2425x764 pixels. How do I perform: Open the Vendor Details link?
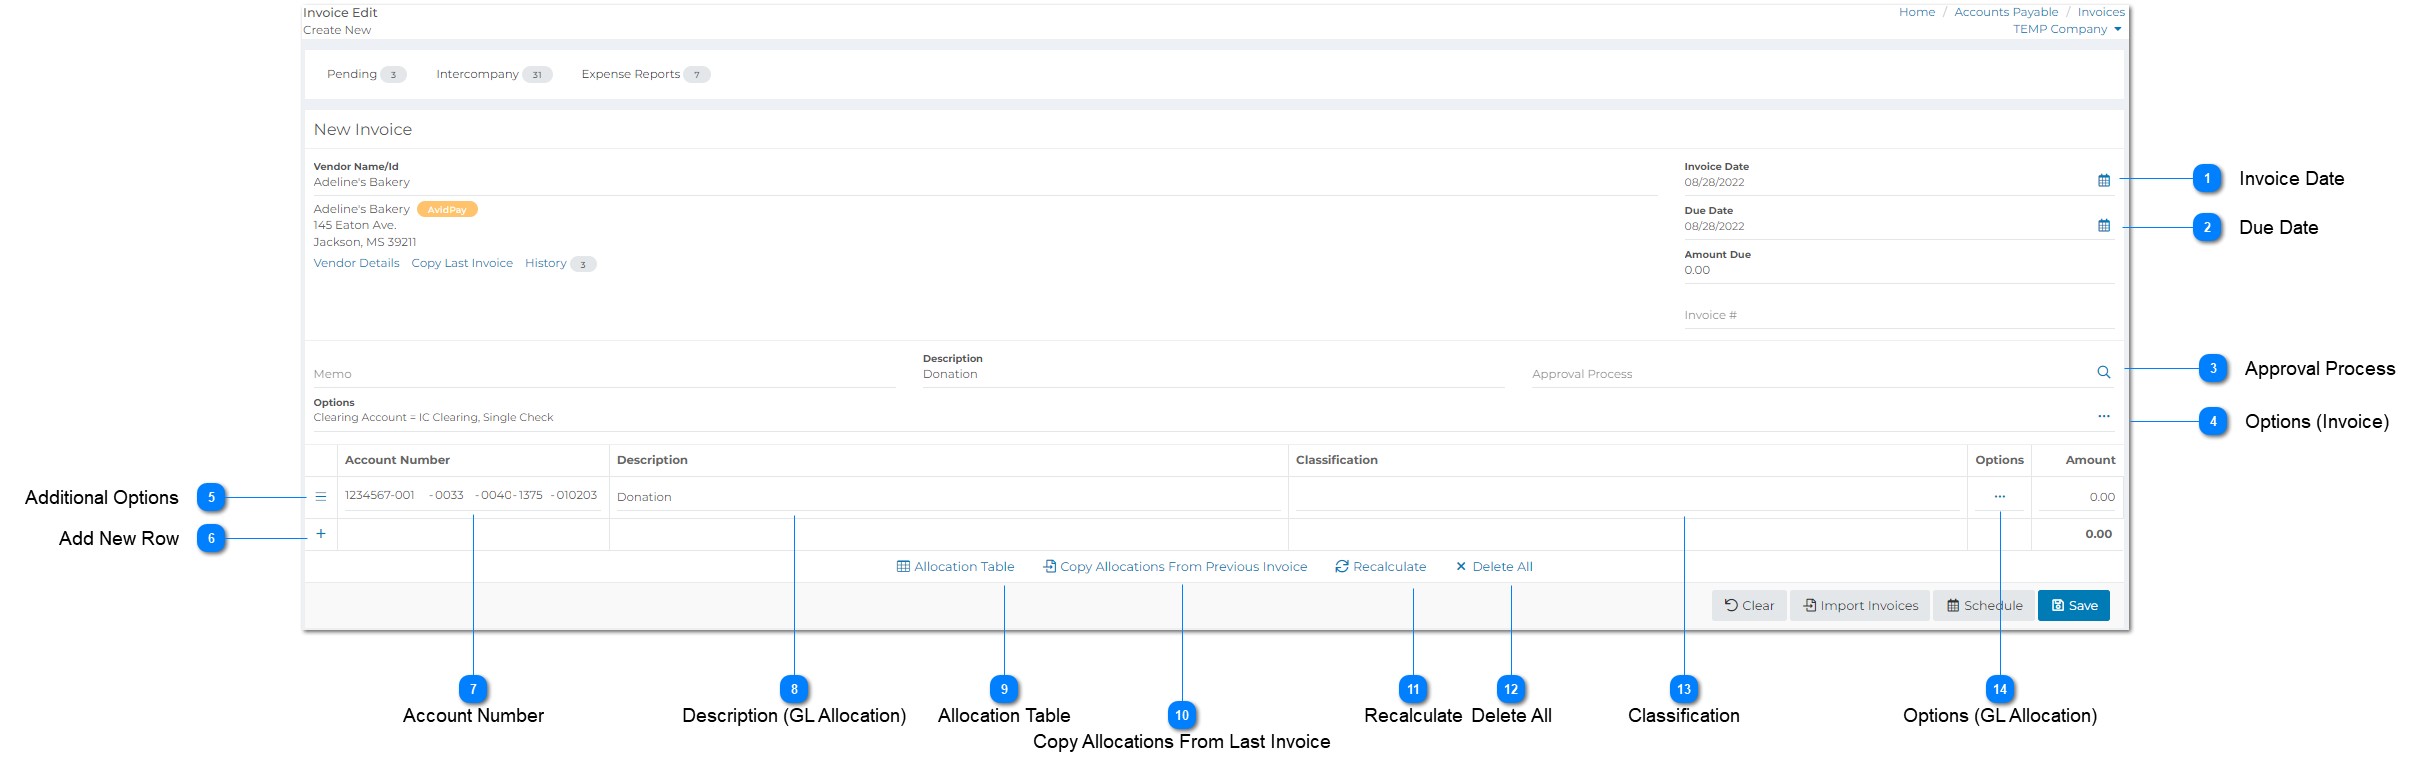[356, 263]
